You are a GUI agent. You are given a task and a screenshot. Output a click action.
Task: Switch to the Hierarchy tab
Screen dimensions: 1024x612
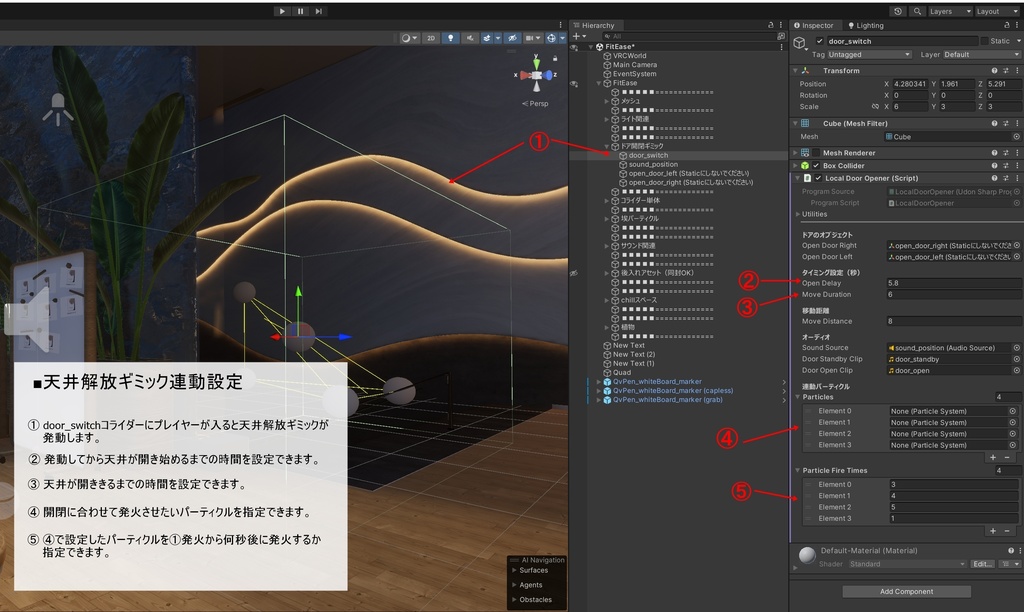click(594, 25)
